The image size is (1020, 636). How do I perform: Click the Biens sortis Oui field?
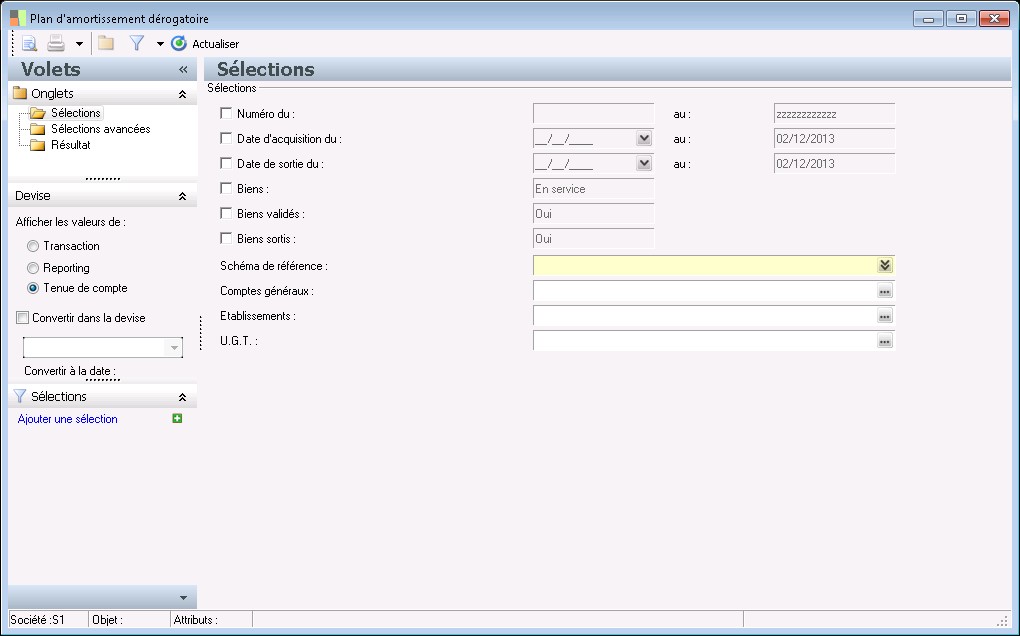(x=593, y=239)
